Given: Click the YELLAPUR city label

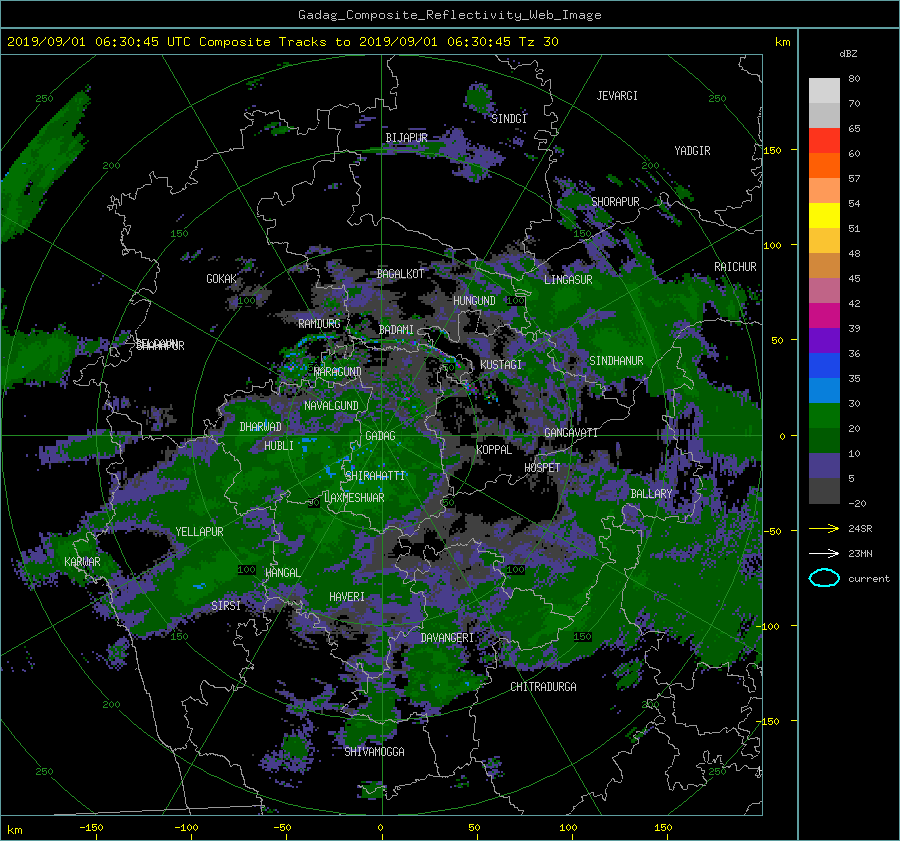Looking at the screenshot, I should tap(199, 532).
